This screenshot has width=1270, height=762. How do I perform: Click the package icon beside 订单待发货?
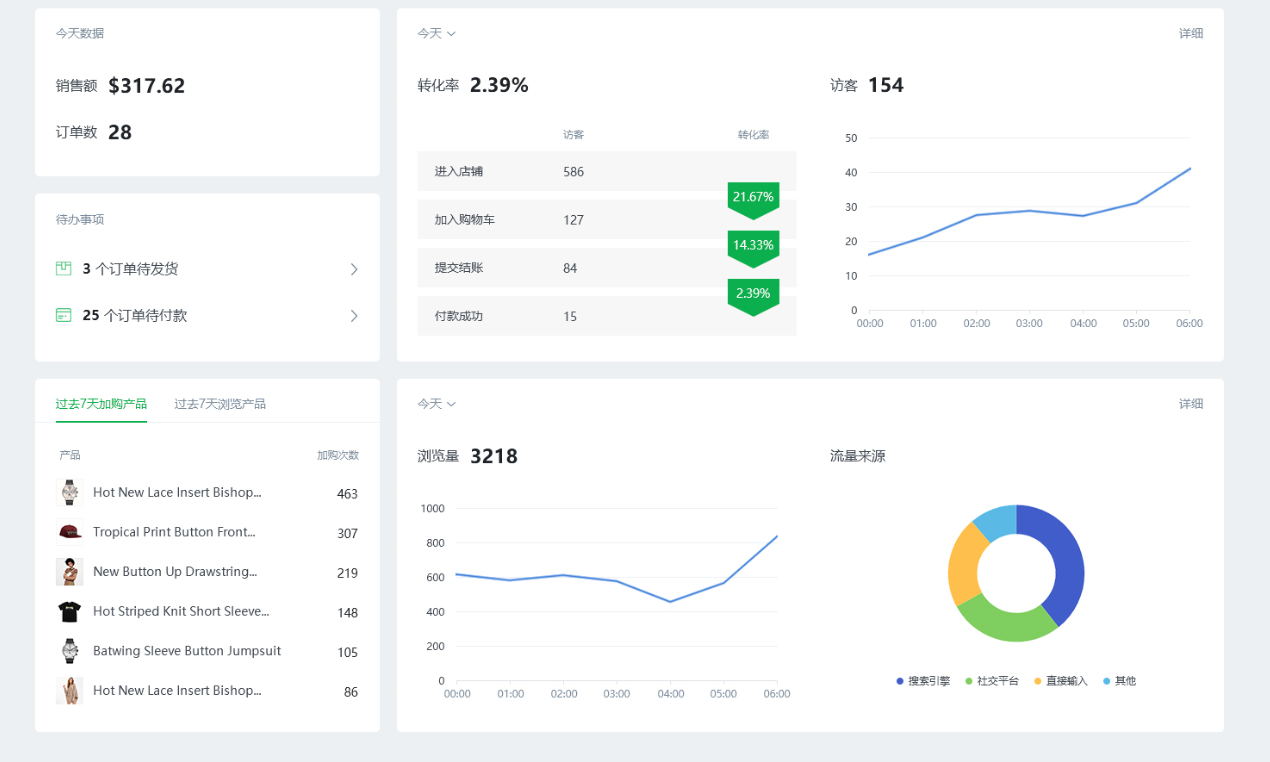[x=64, y=268]
